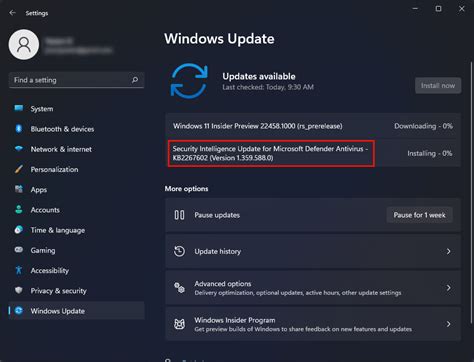
Task: Open Windows Insider Program row
Action: pyautogui.click(x=313, y=324)
